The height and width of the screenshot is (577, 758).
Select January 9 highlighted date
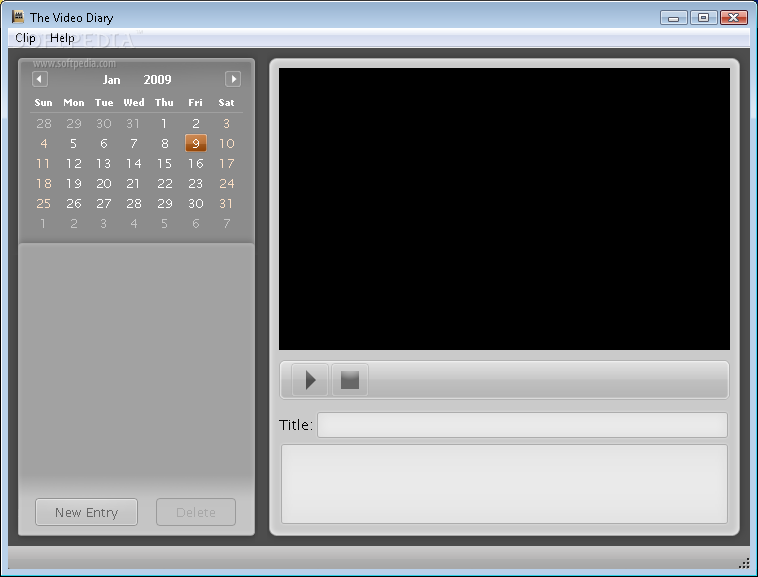pyautogui.click(x=196, y=143)
